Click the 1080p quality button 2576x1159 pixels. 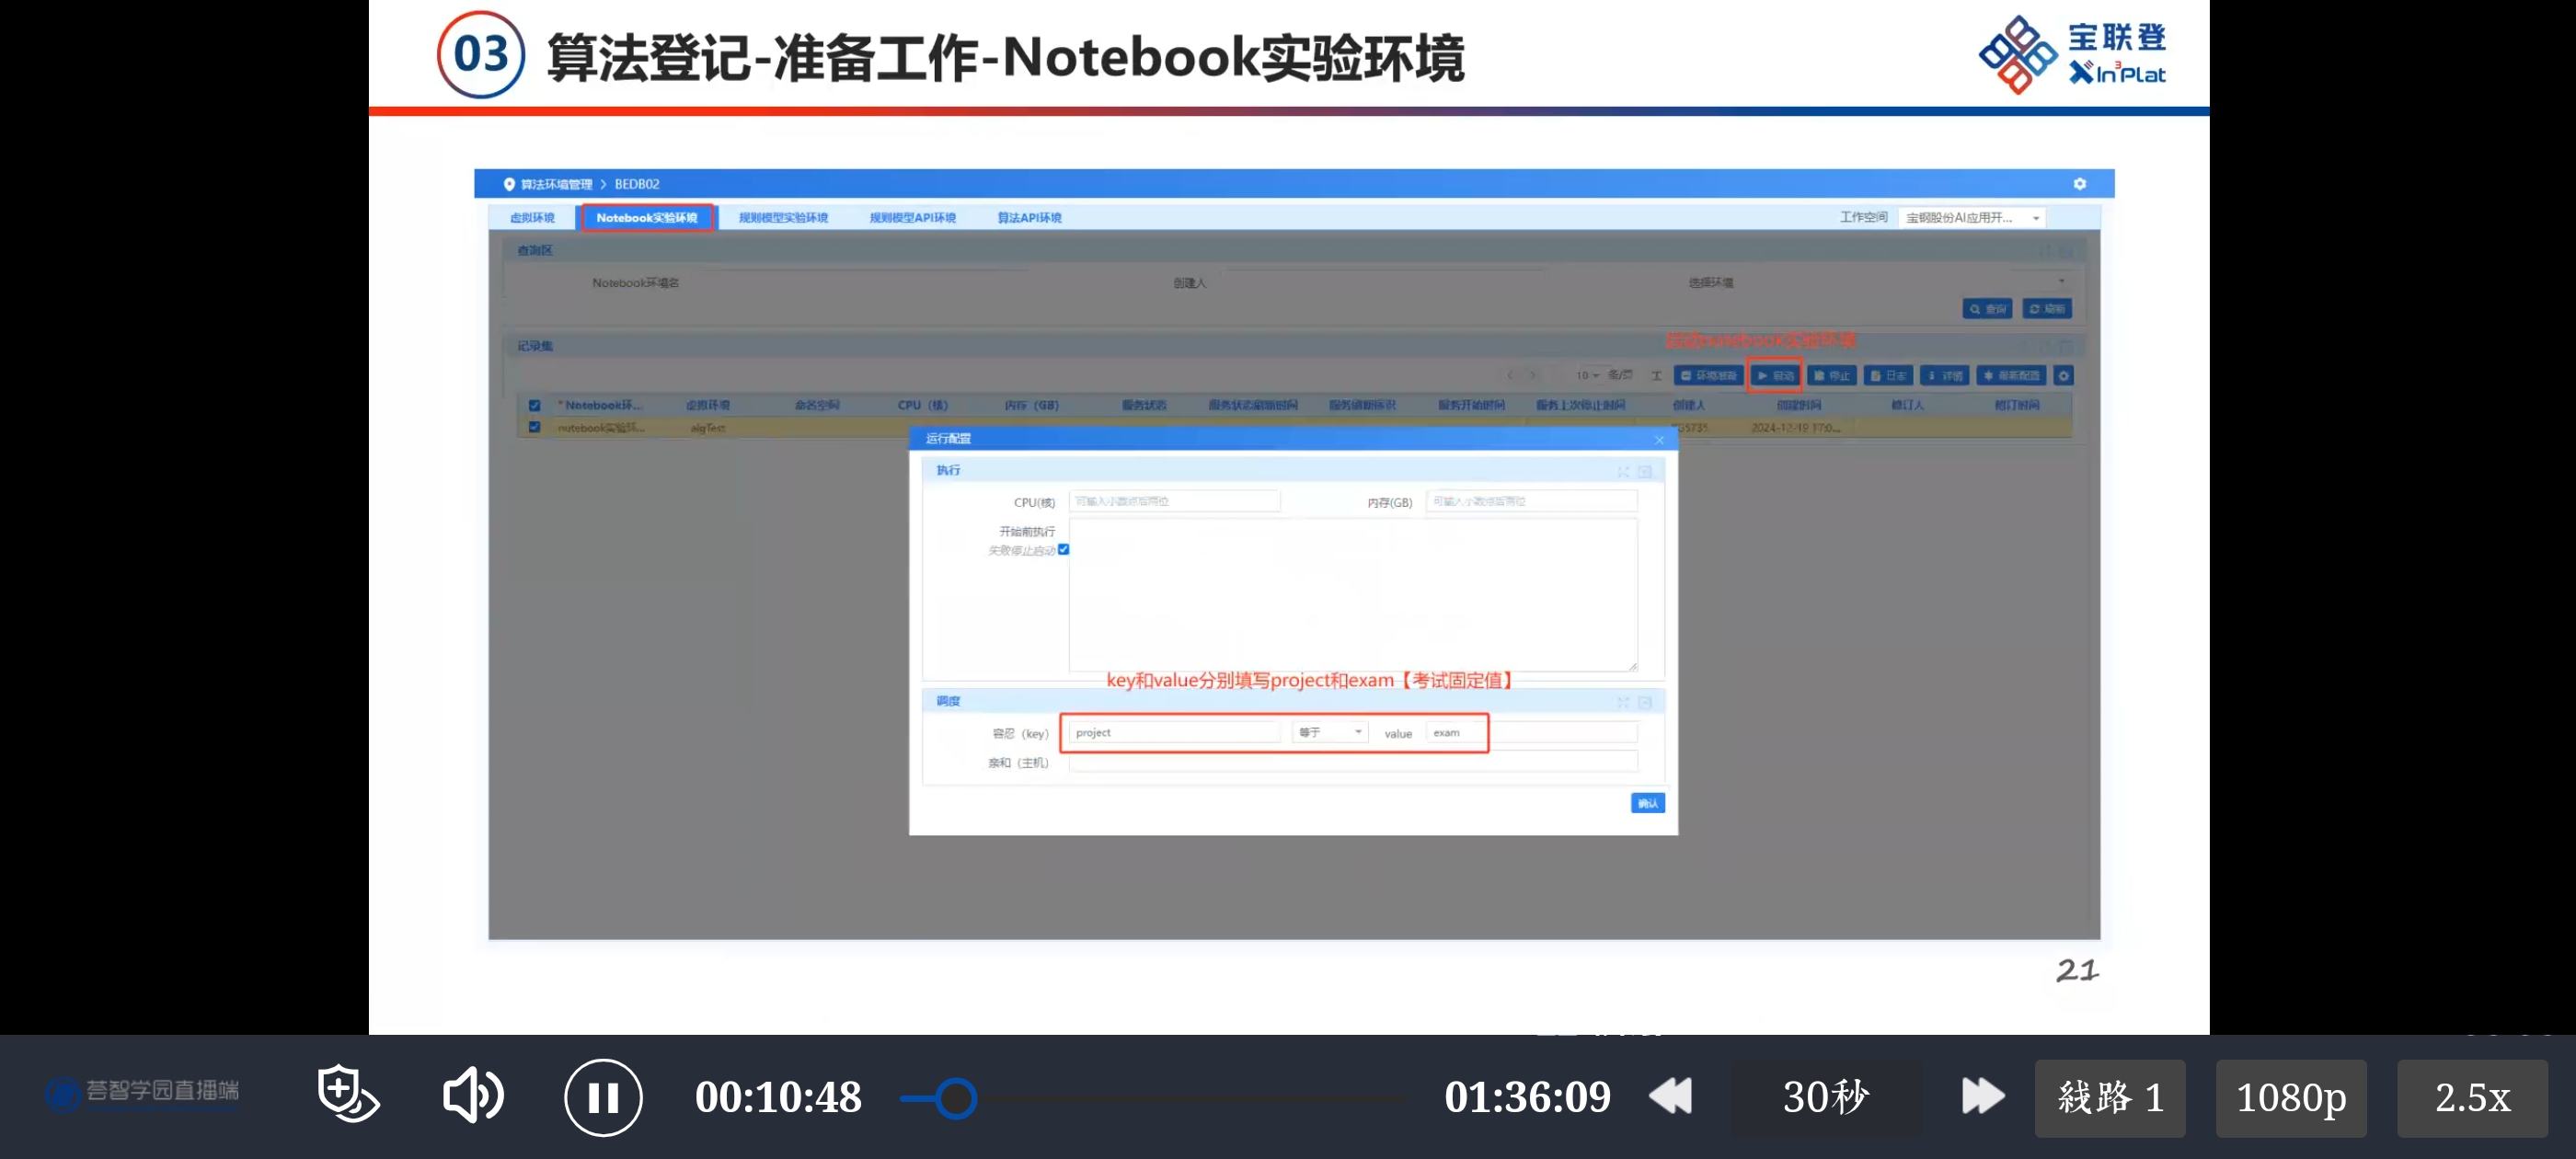[2290, 1098]
